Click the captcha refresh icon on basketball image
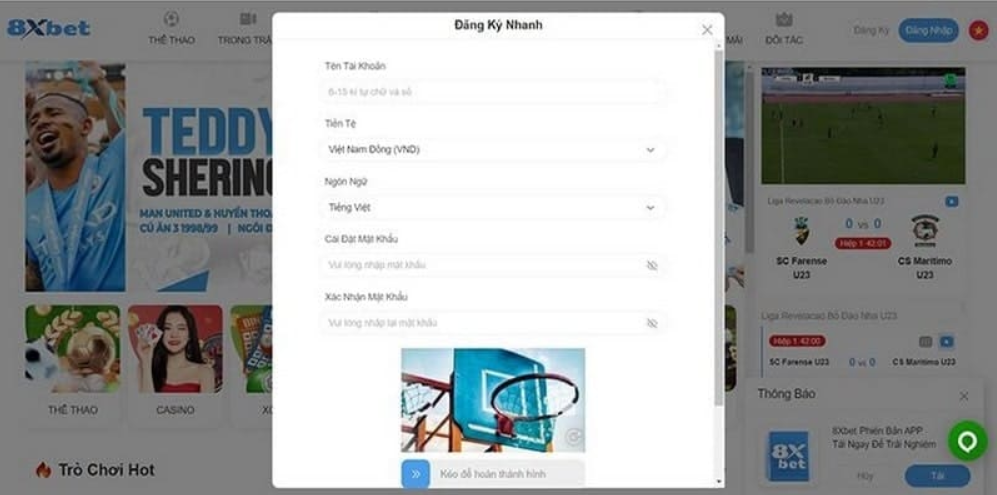 click(x=574, y=436)
